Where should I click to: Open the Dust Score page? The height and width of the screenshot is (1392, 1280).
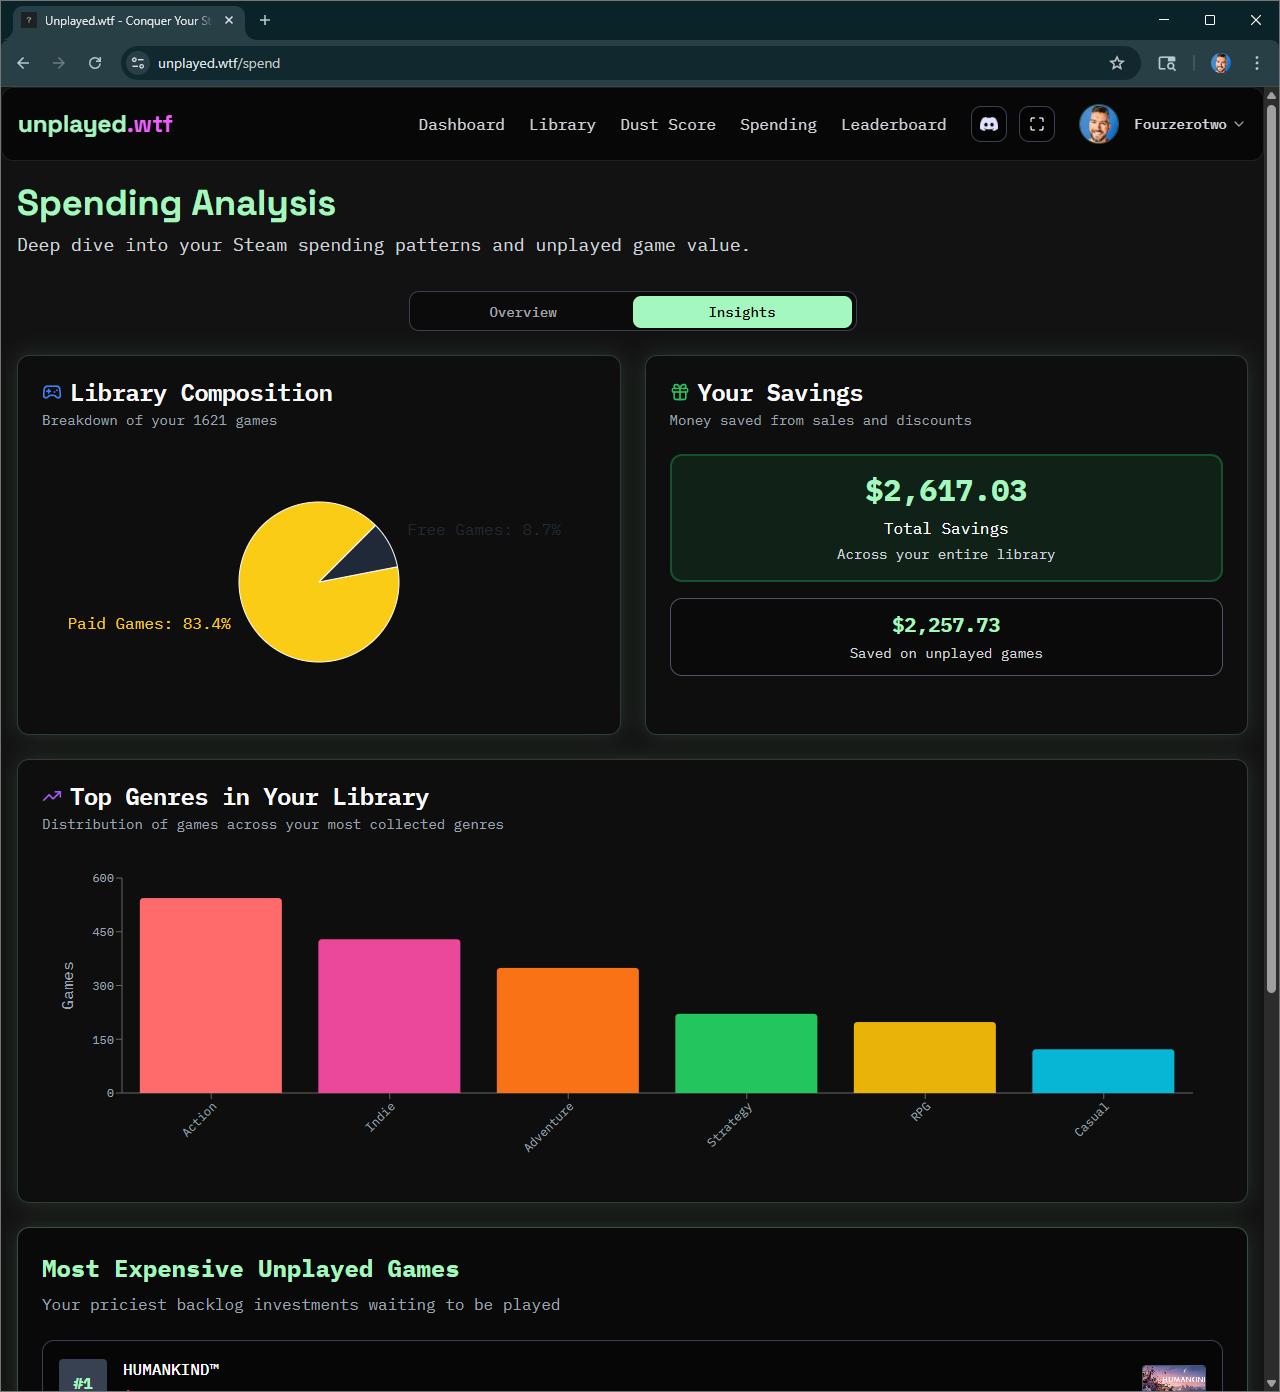(668, 124)
